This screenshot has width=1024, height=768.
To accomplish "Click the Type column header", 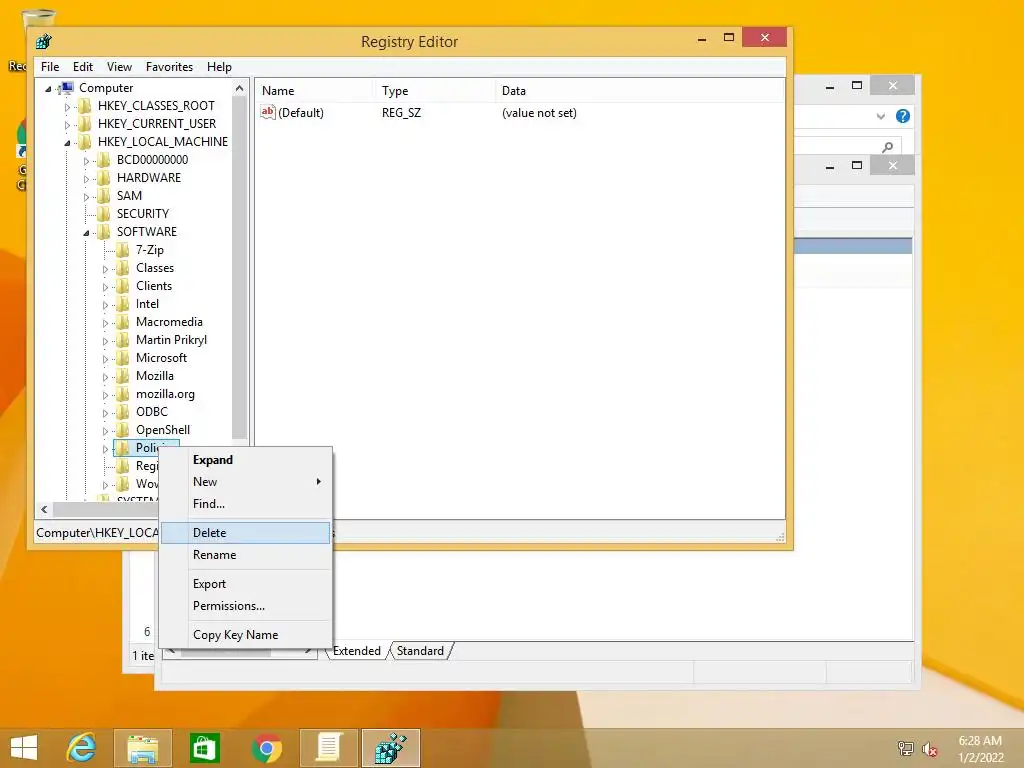I will point(434,91).
